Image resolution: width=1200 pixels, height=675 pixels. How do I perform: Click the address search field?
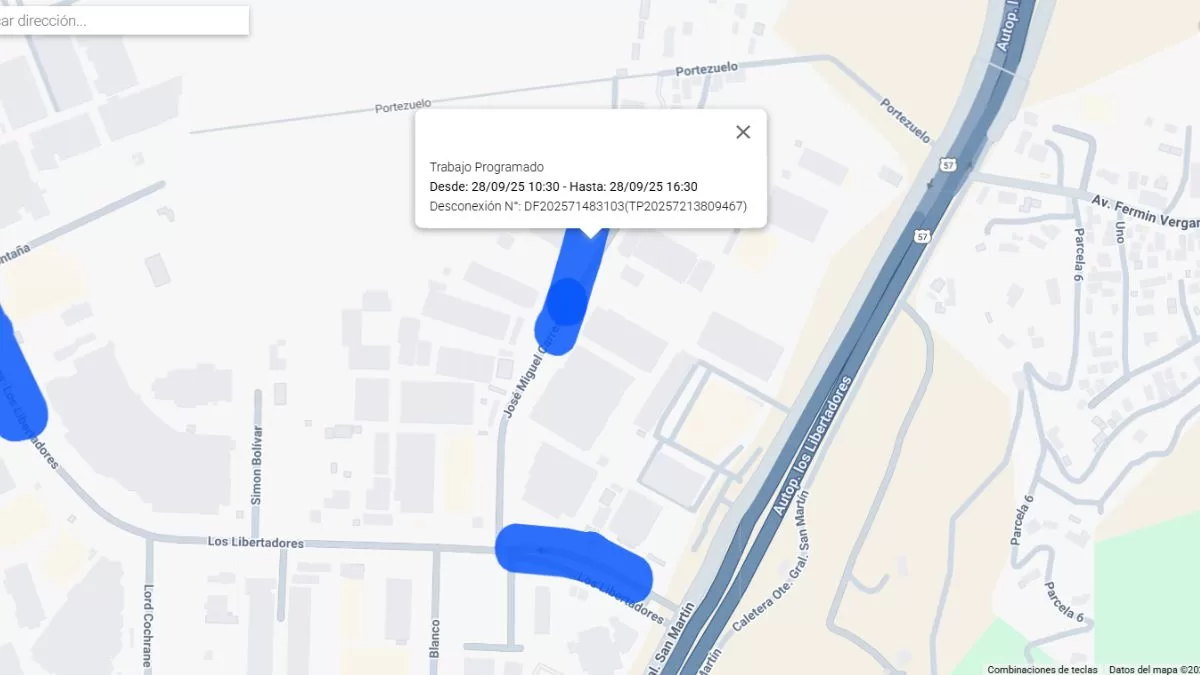(x=124, y=20)
